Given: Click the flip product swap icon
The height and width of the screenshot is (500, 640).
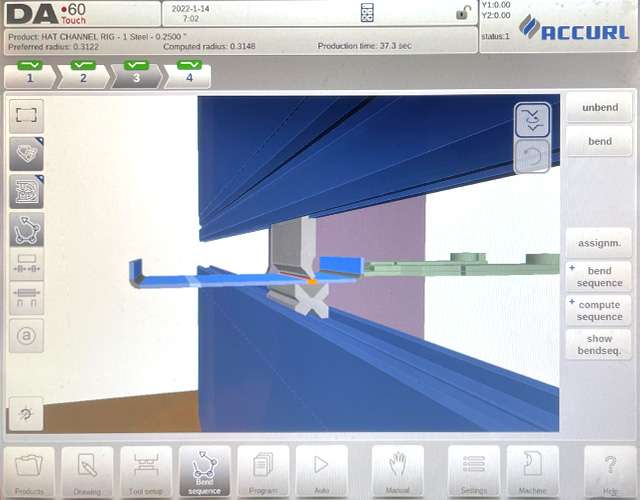Looking at the screenshot, I should (532, 120).
